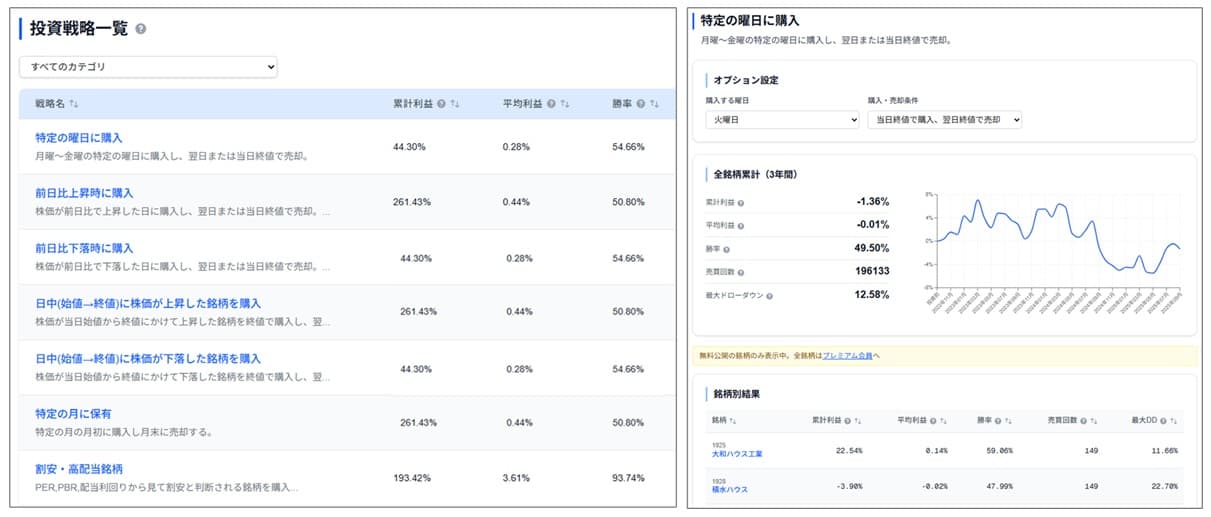1211x517 pixels.
Task: Click help icon next to 累計利益 in strategy list header
Action: click(x=441, y=104)
